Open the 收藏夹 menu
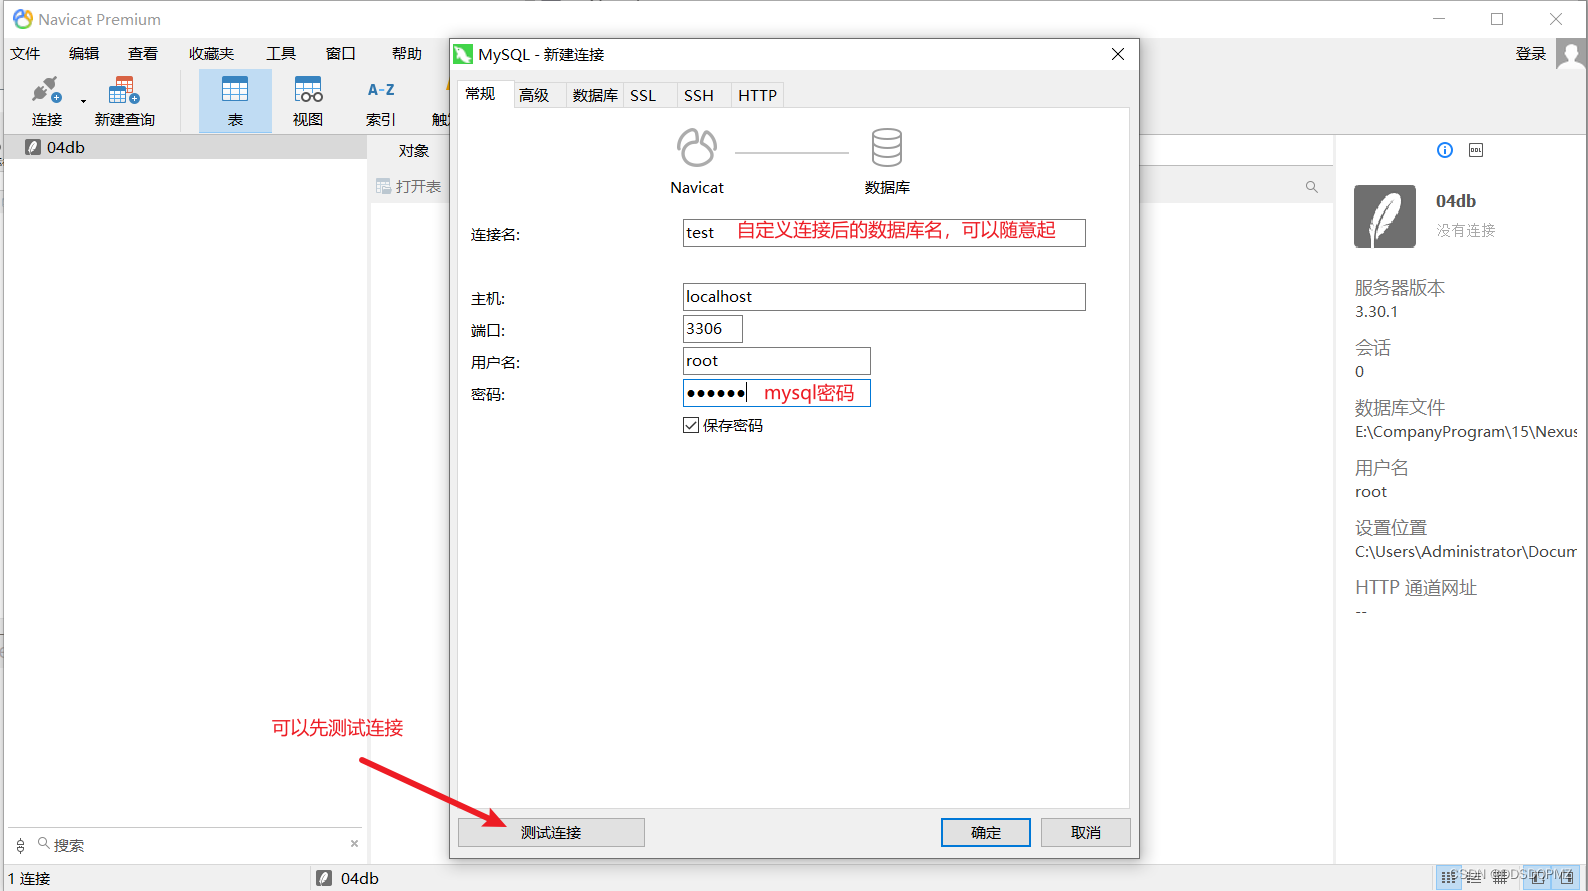This screenshot has width=1588, height=891. (211, 53)
